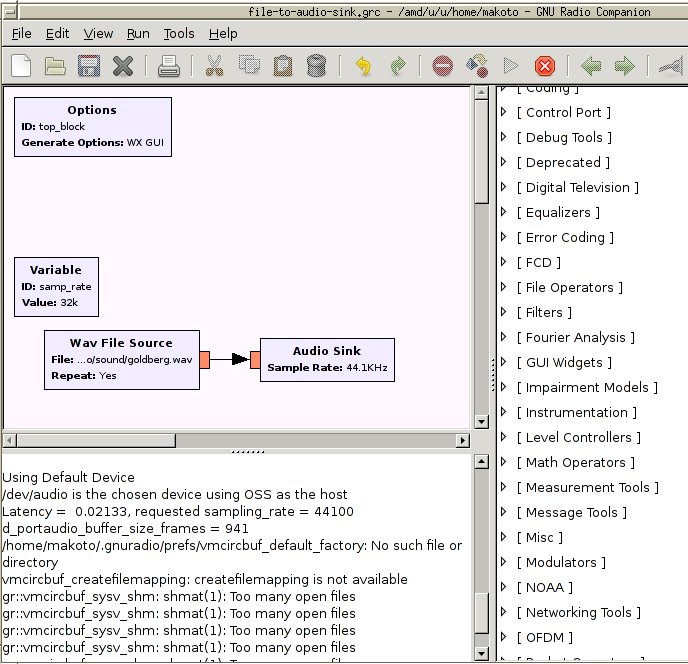688x664 pixels.
Task: Click the Copy icon in toolbar
Action: [249, 65]
